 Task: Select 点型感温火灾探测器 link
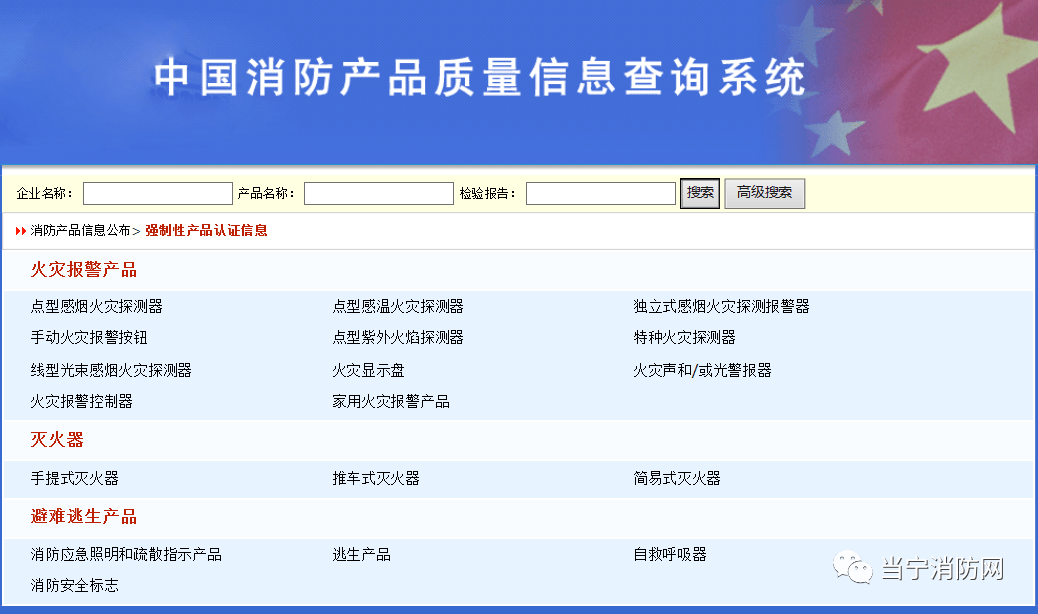(x=398, y=306)
